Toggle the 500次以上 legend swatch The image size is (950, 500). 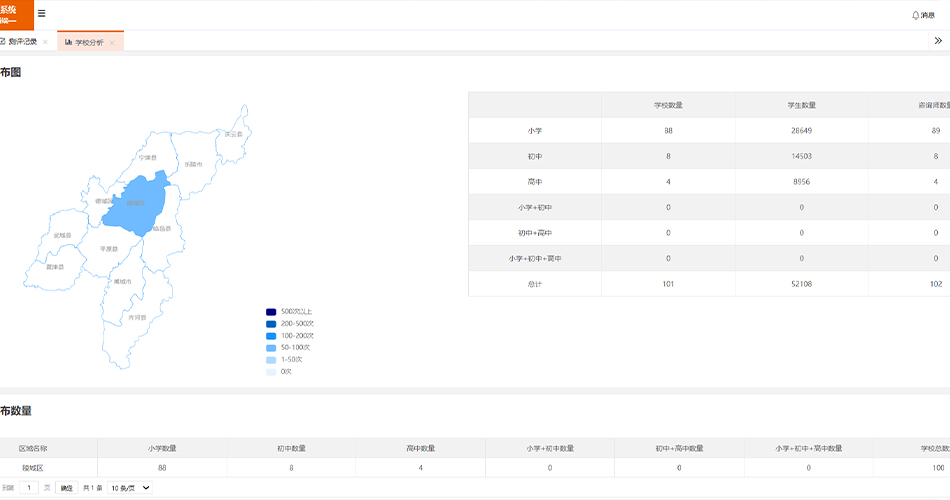coord(271,312)
